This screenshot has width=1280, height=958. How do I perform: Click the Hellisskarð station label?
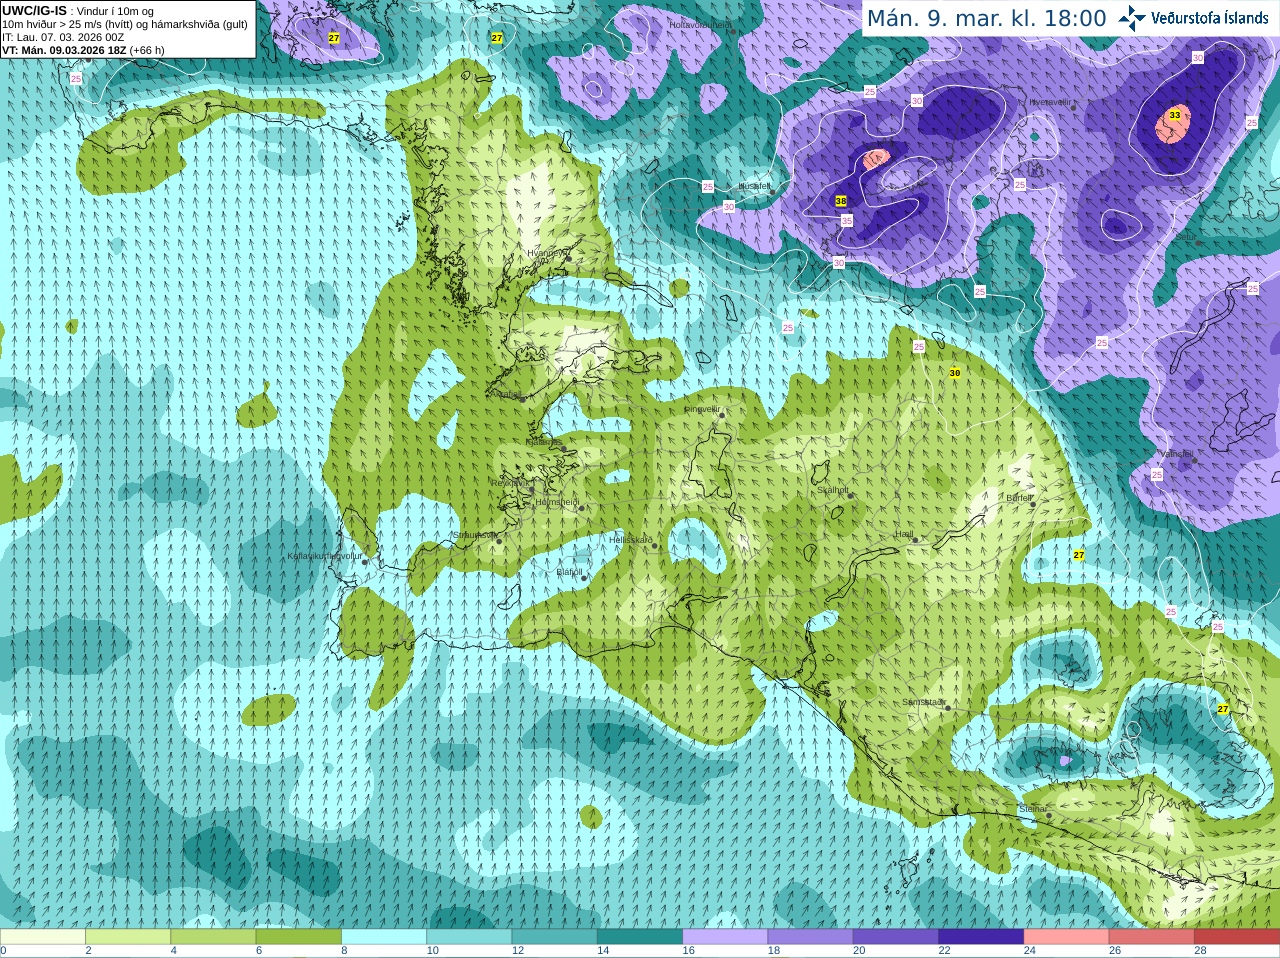[x=630, y=540]
